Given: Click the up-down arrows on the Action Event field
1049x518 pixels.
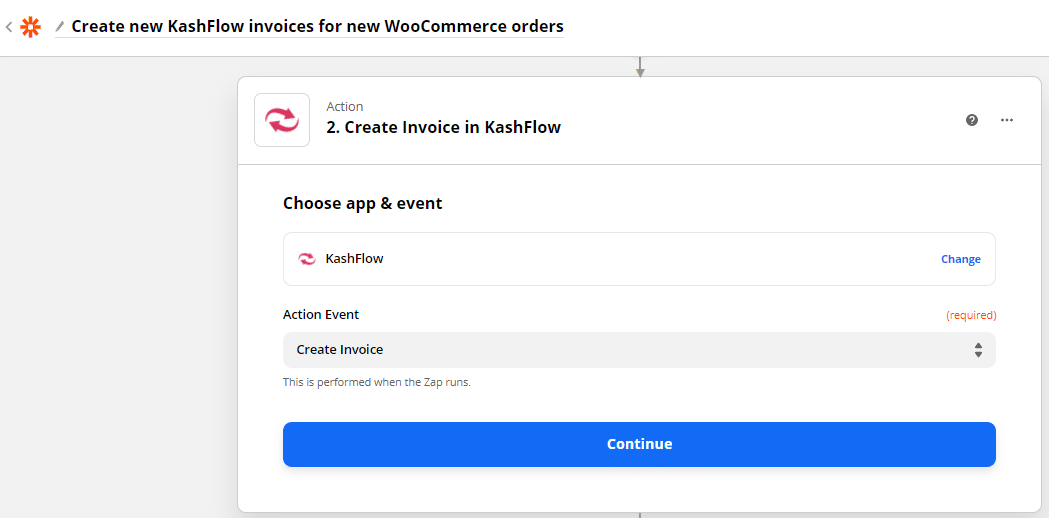Looking at the screenshot, I should pyautogui.click(x=978, y=350).
